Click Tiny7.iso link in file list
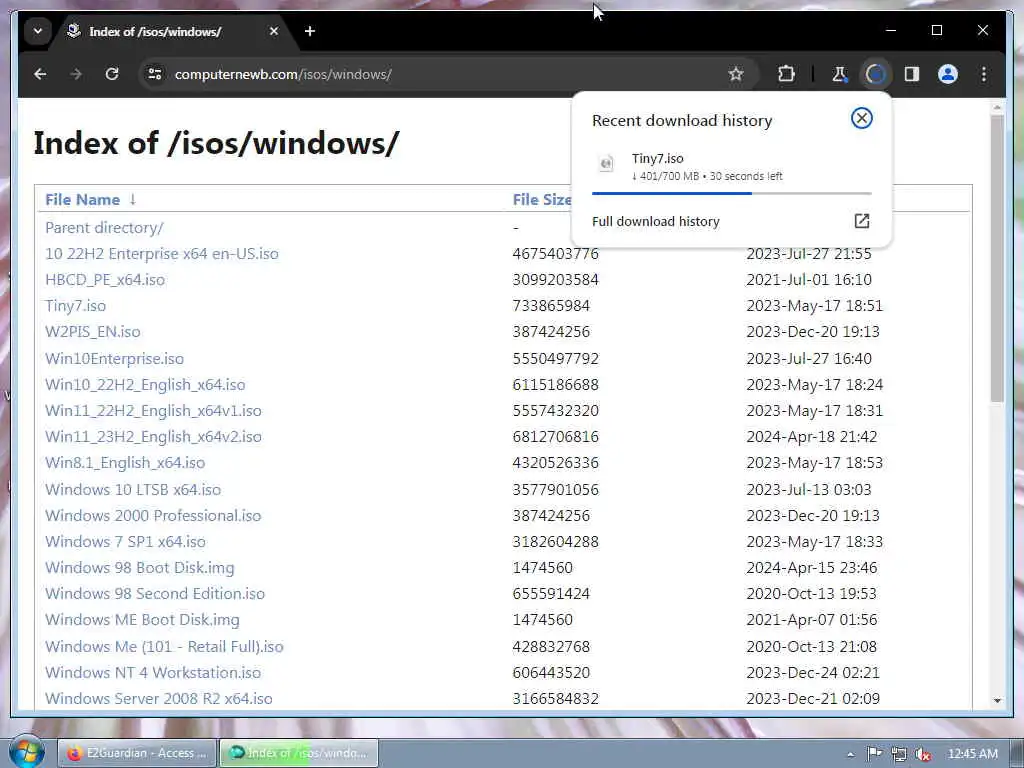 click(75, 306)
